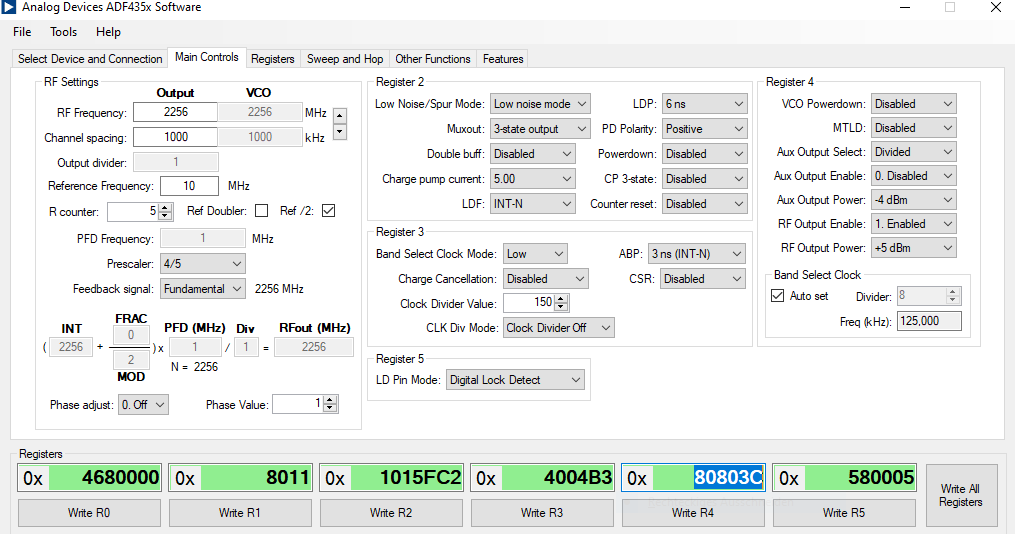Click the Reference Frequency input field

coord(189,186)
